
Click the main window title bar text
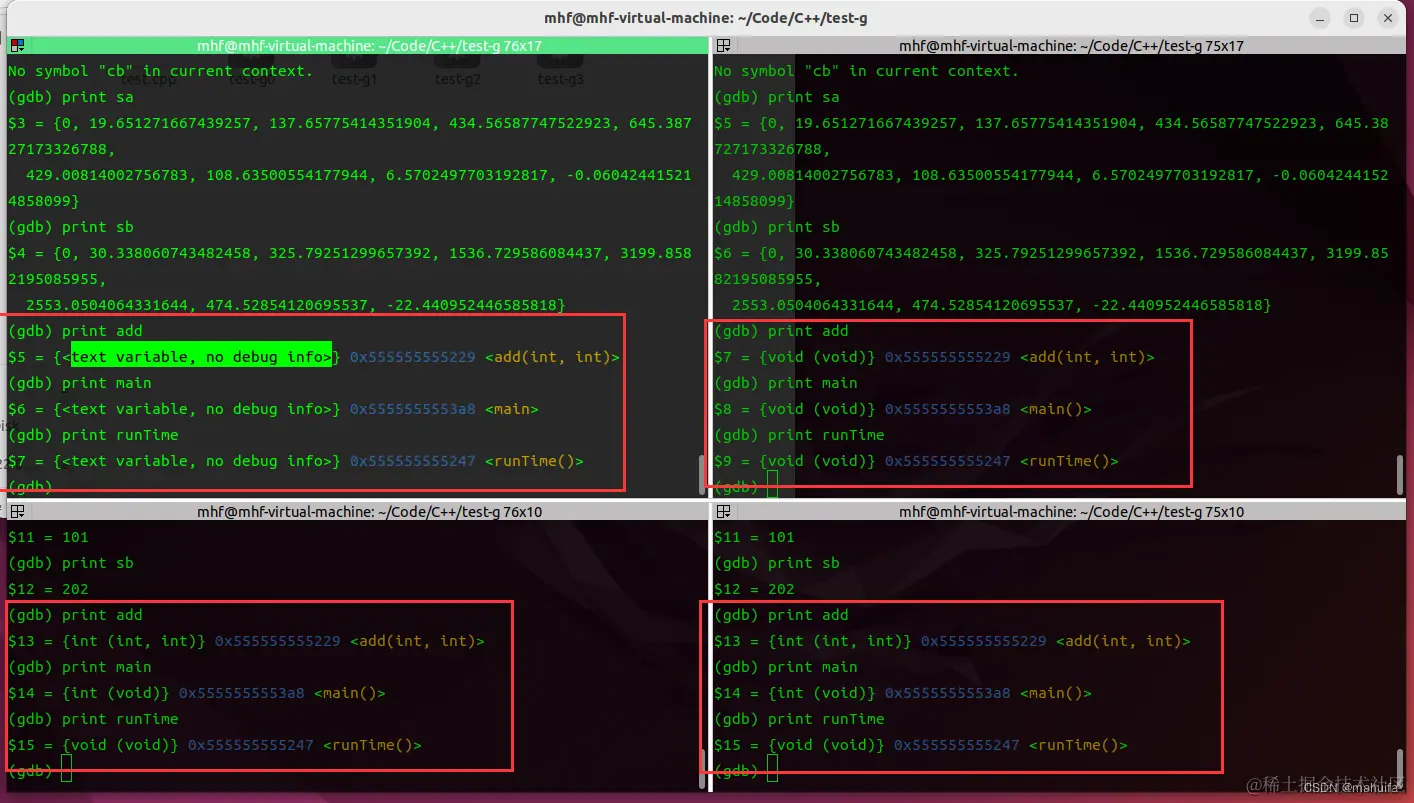point(706,17)
